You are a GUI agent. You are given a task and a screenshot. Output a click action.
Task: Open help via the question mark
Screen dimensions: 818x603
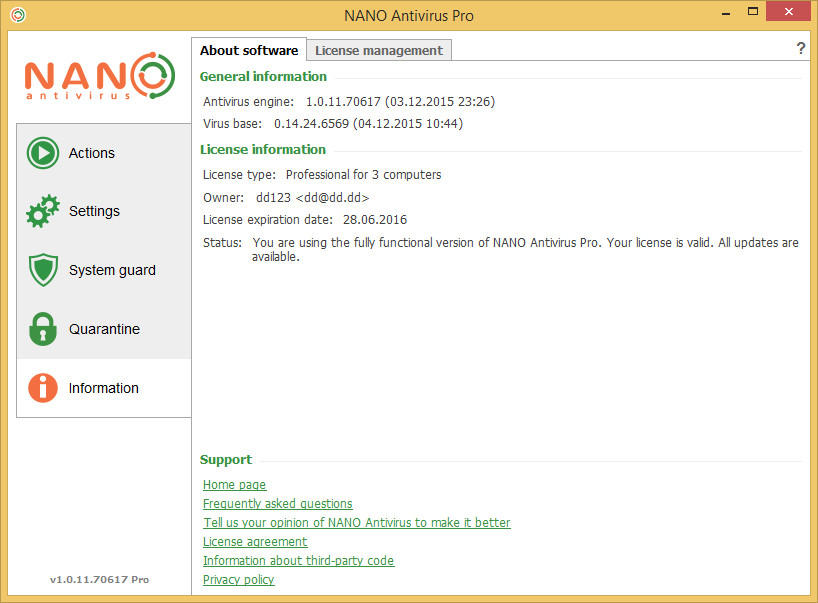click(801, 49)
